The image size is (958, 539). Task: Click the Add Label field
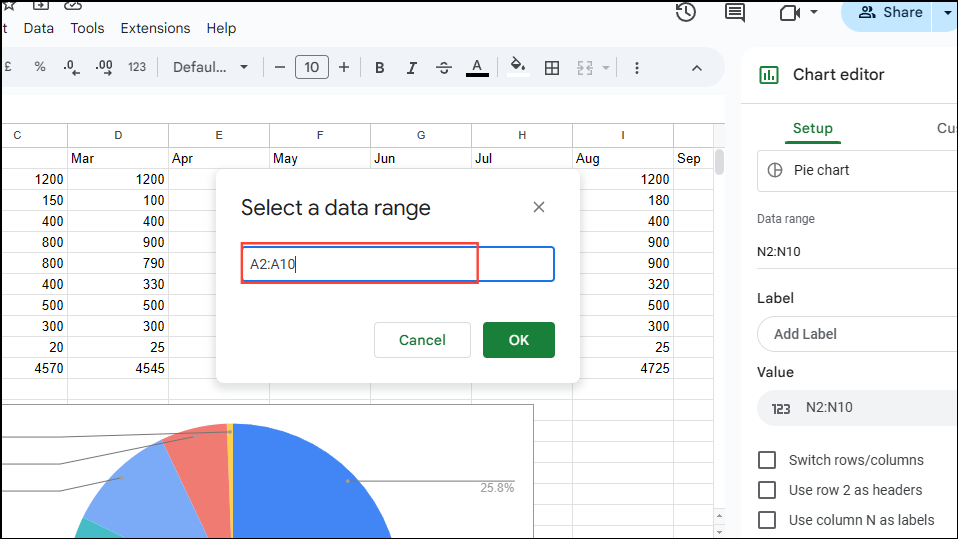point(857,334)
